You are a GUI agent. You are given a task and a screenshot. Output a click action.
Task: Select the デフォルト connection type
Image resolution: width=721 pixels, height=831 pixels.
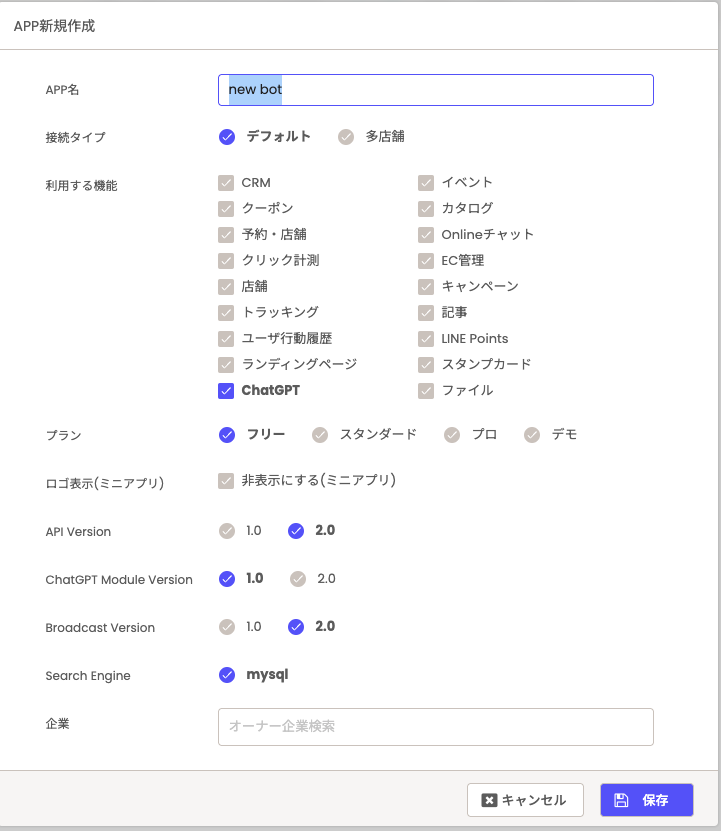point(227,137)
